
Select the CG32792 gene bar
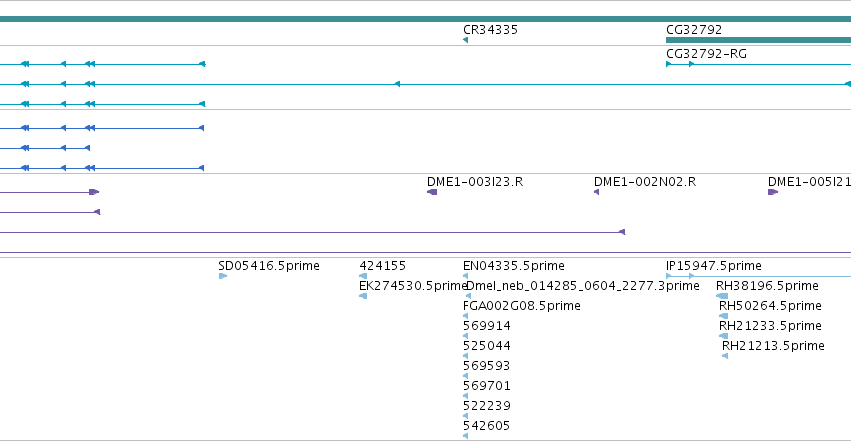click(x=758, y=40)
